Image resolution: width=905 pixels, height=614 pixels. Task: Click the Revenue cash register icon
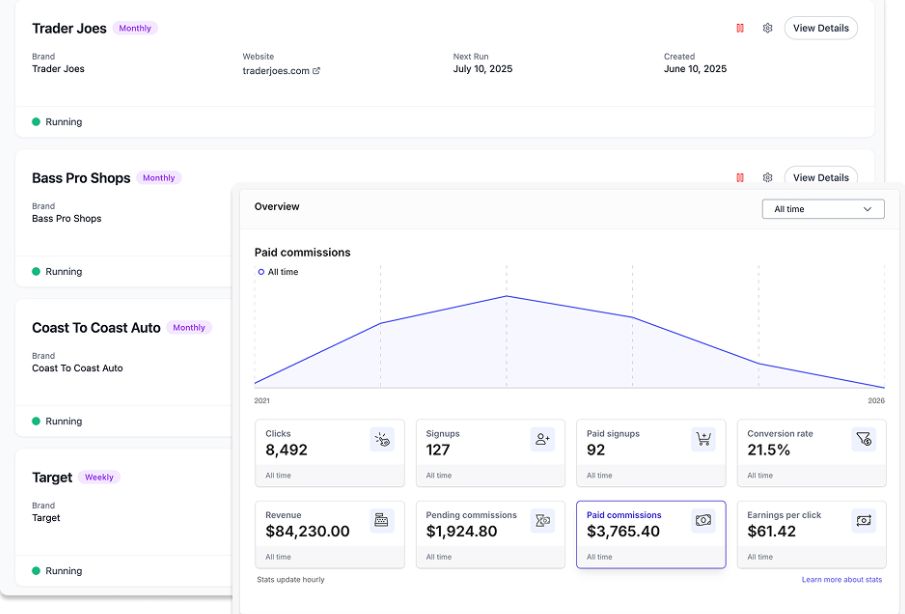(x=382, y=520)
